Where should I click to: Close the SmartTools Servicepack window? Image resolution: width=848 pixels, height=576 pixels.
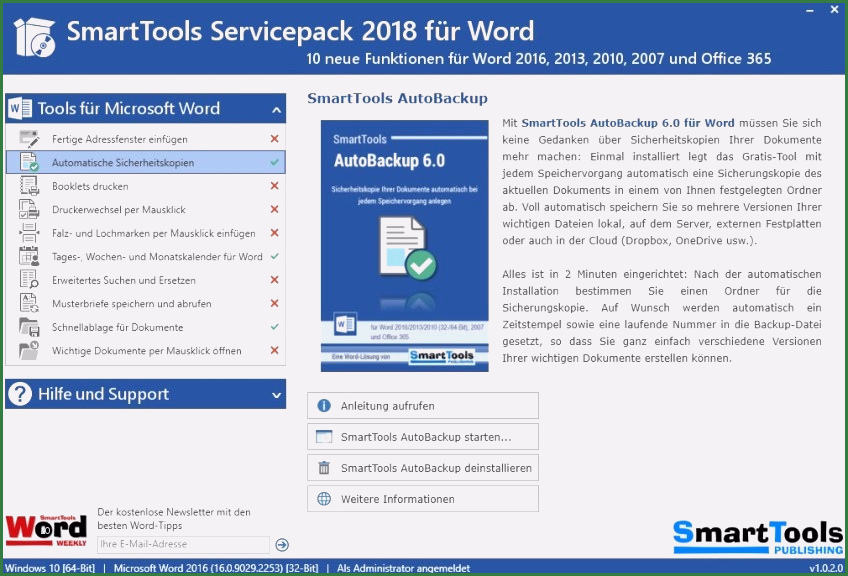pos(834,10)
